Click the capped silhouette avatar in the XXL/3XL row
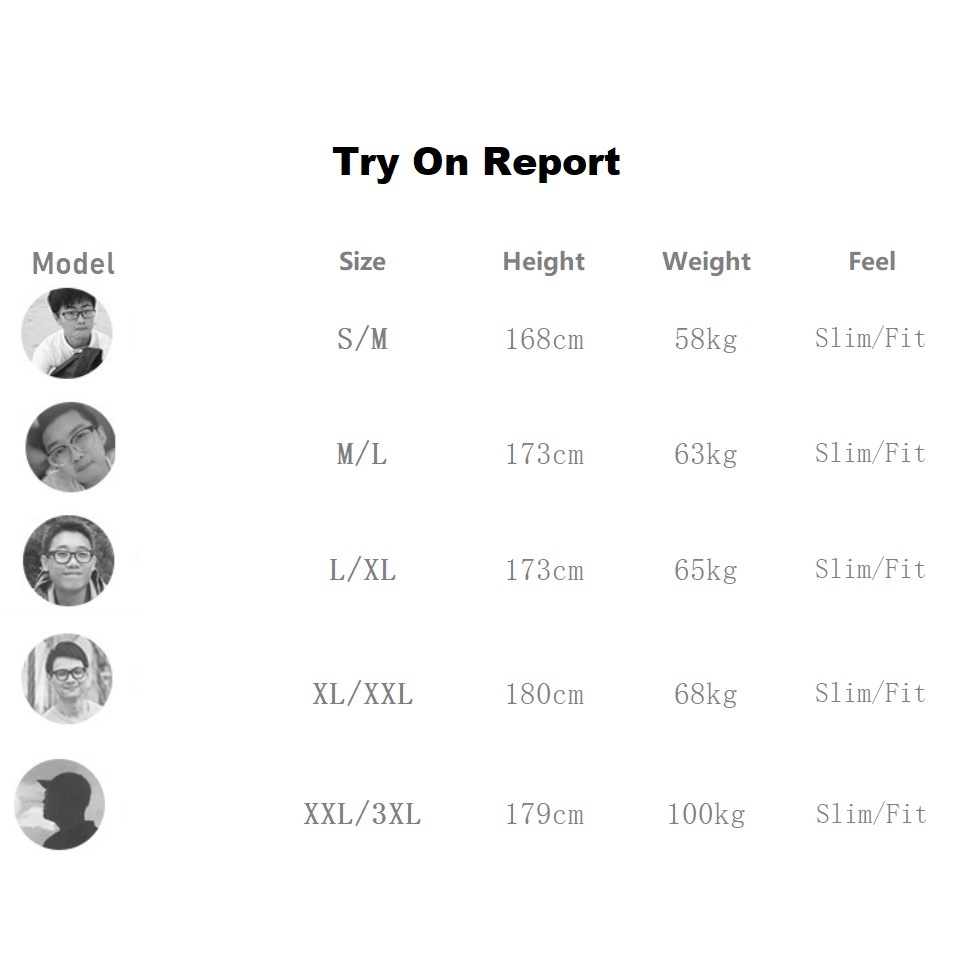This screenshot has width=971, height=971. click(x=60, y=804)
